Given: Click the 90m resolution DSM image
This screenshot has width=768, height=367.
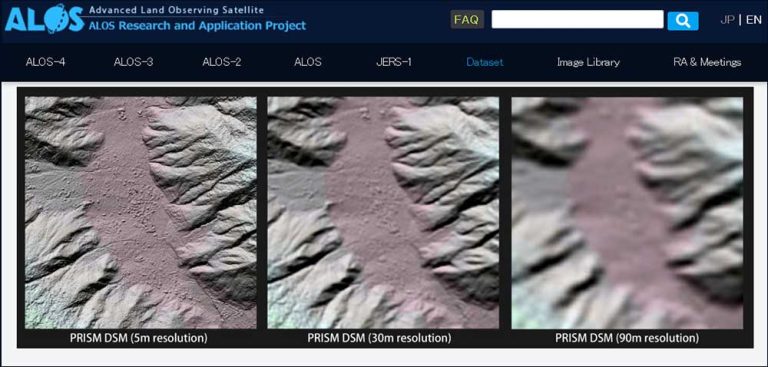Looking at the screenshot, I should [627, 213].
